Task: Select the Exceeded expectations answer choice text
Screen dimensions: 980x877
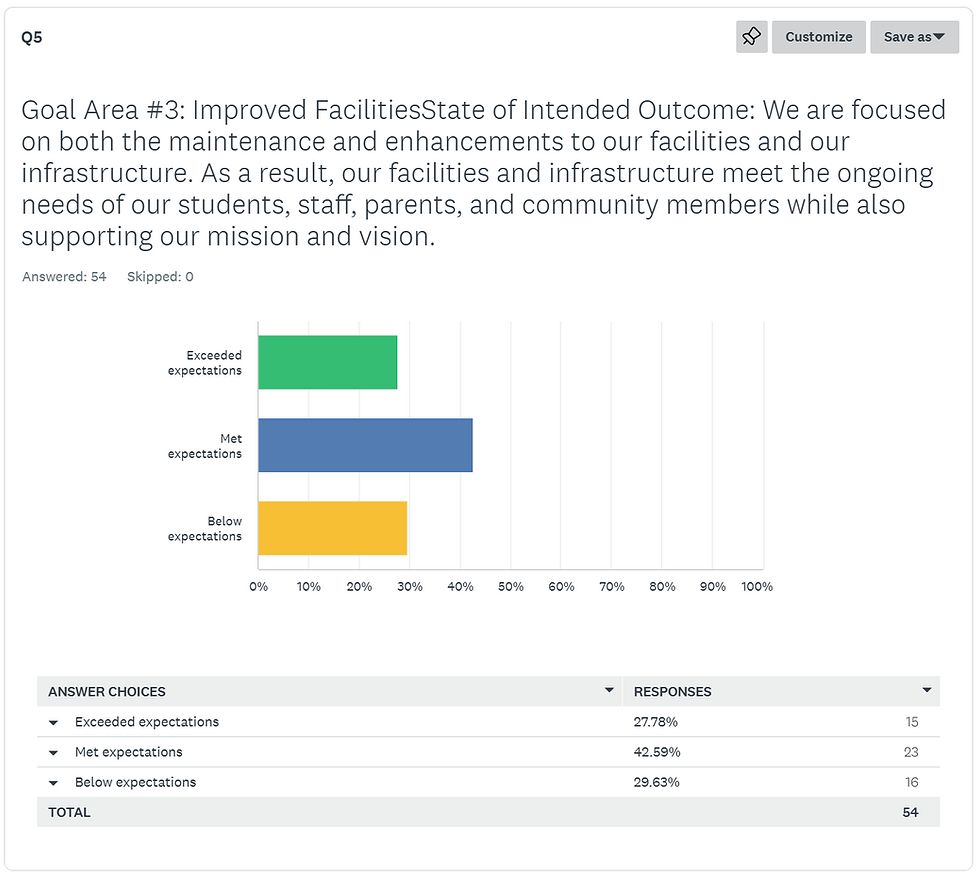Action: pos(147,722)
